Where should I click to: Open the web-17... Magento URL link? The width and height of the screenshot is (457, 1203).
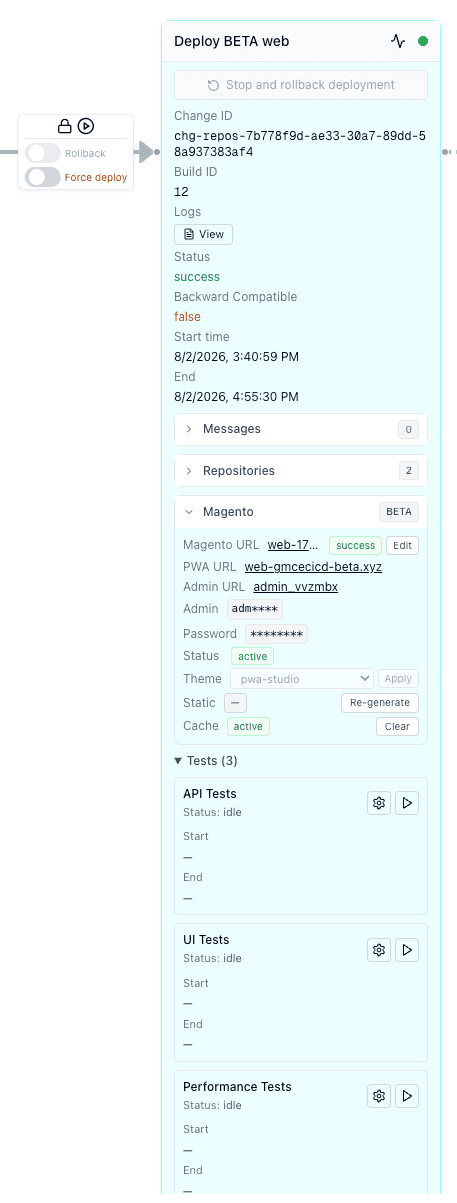tap(294, 545)
